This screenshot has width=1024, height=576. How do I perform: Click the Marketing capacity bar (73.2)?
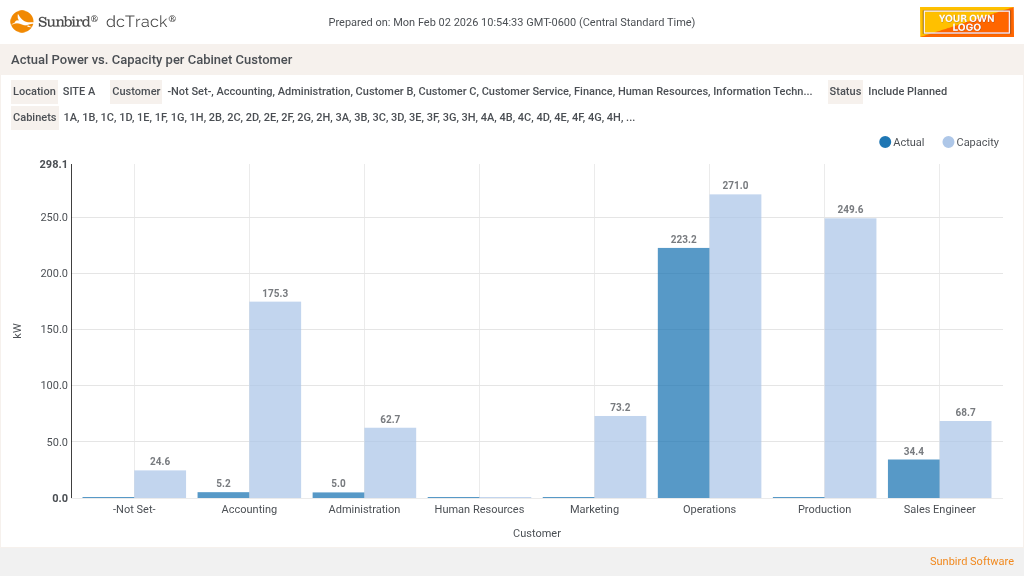coord(620,456)
